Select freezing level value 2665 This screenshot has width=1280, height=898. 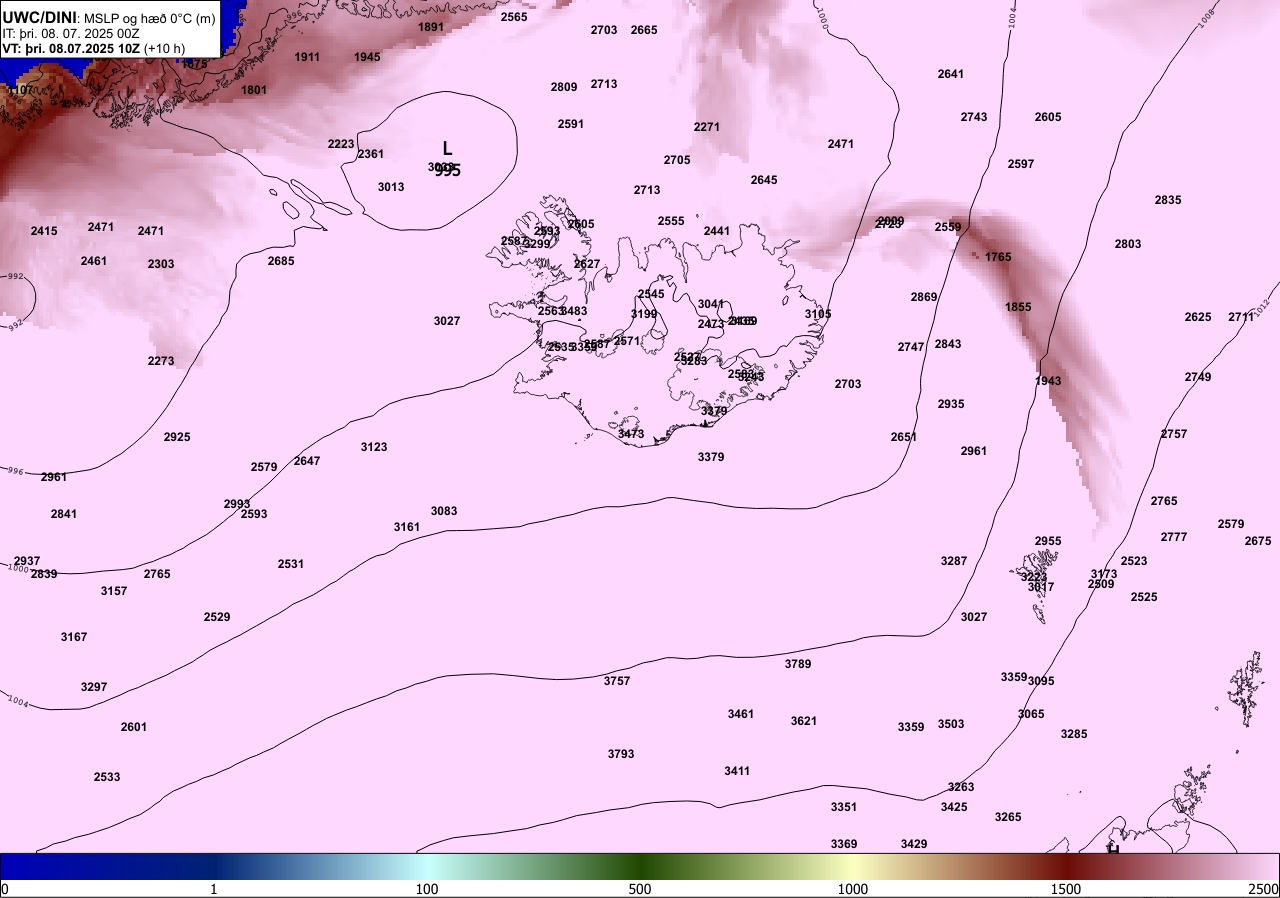(644, 30)
